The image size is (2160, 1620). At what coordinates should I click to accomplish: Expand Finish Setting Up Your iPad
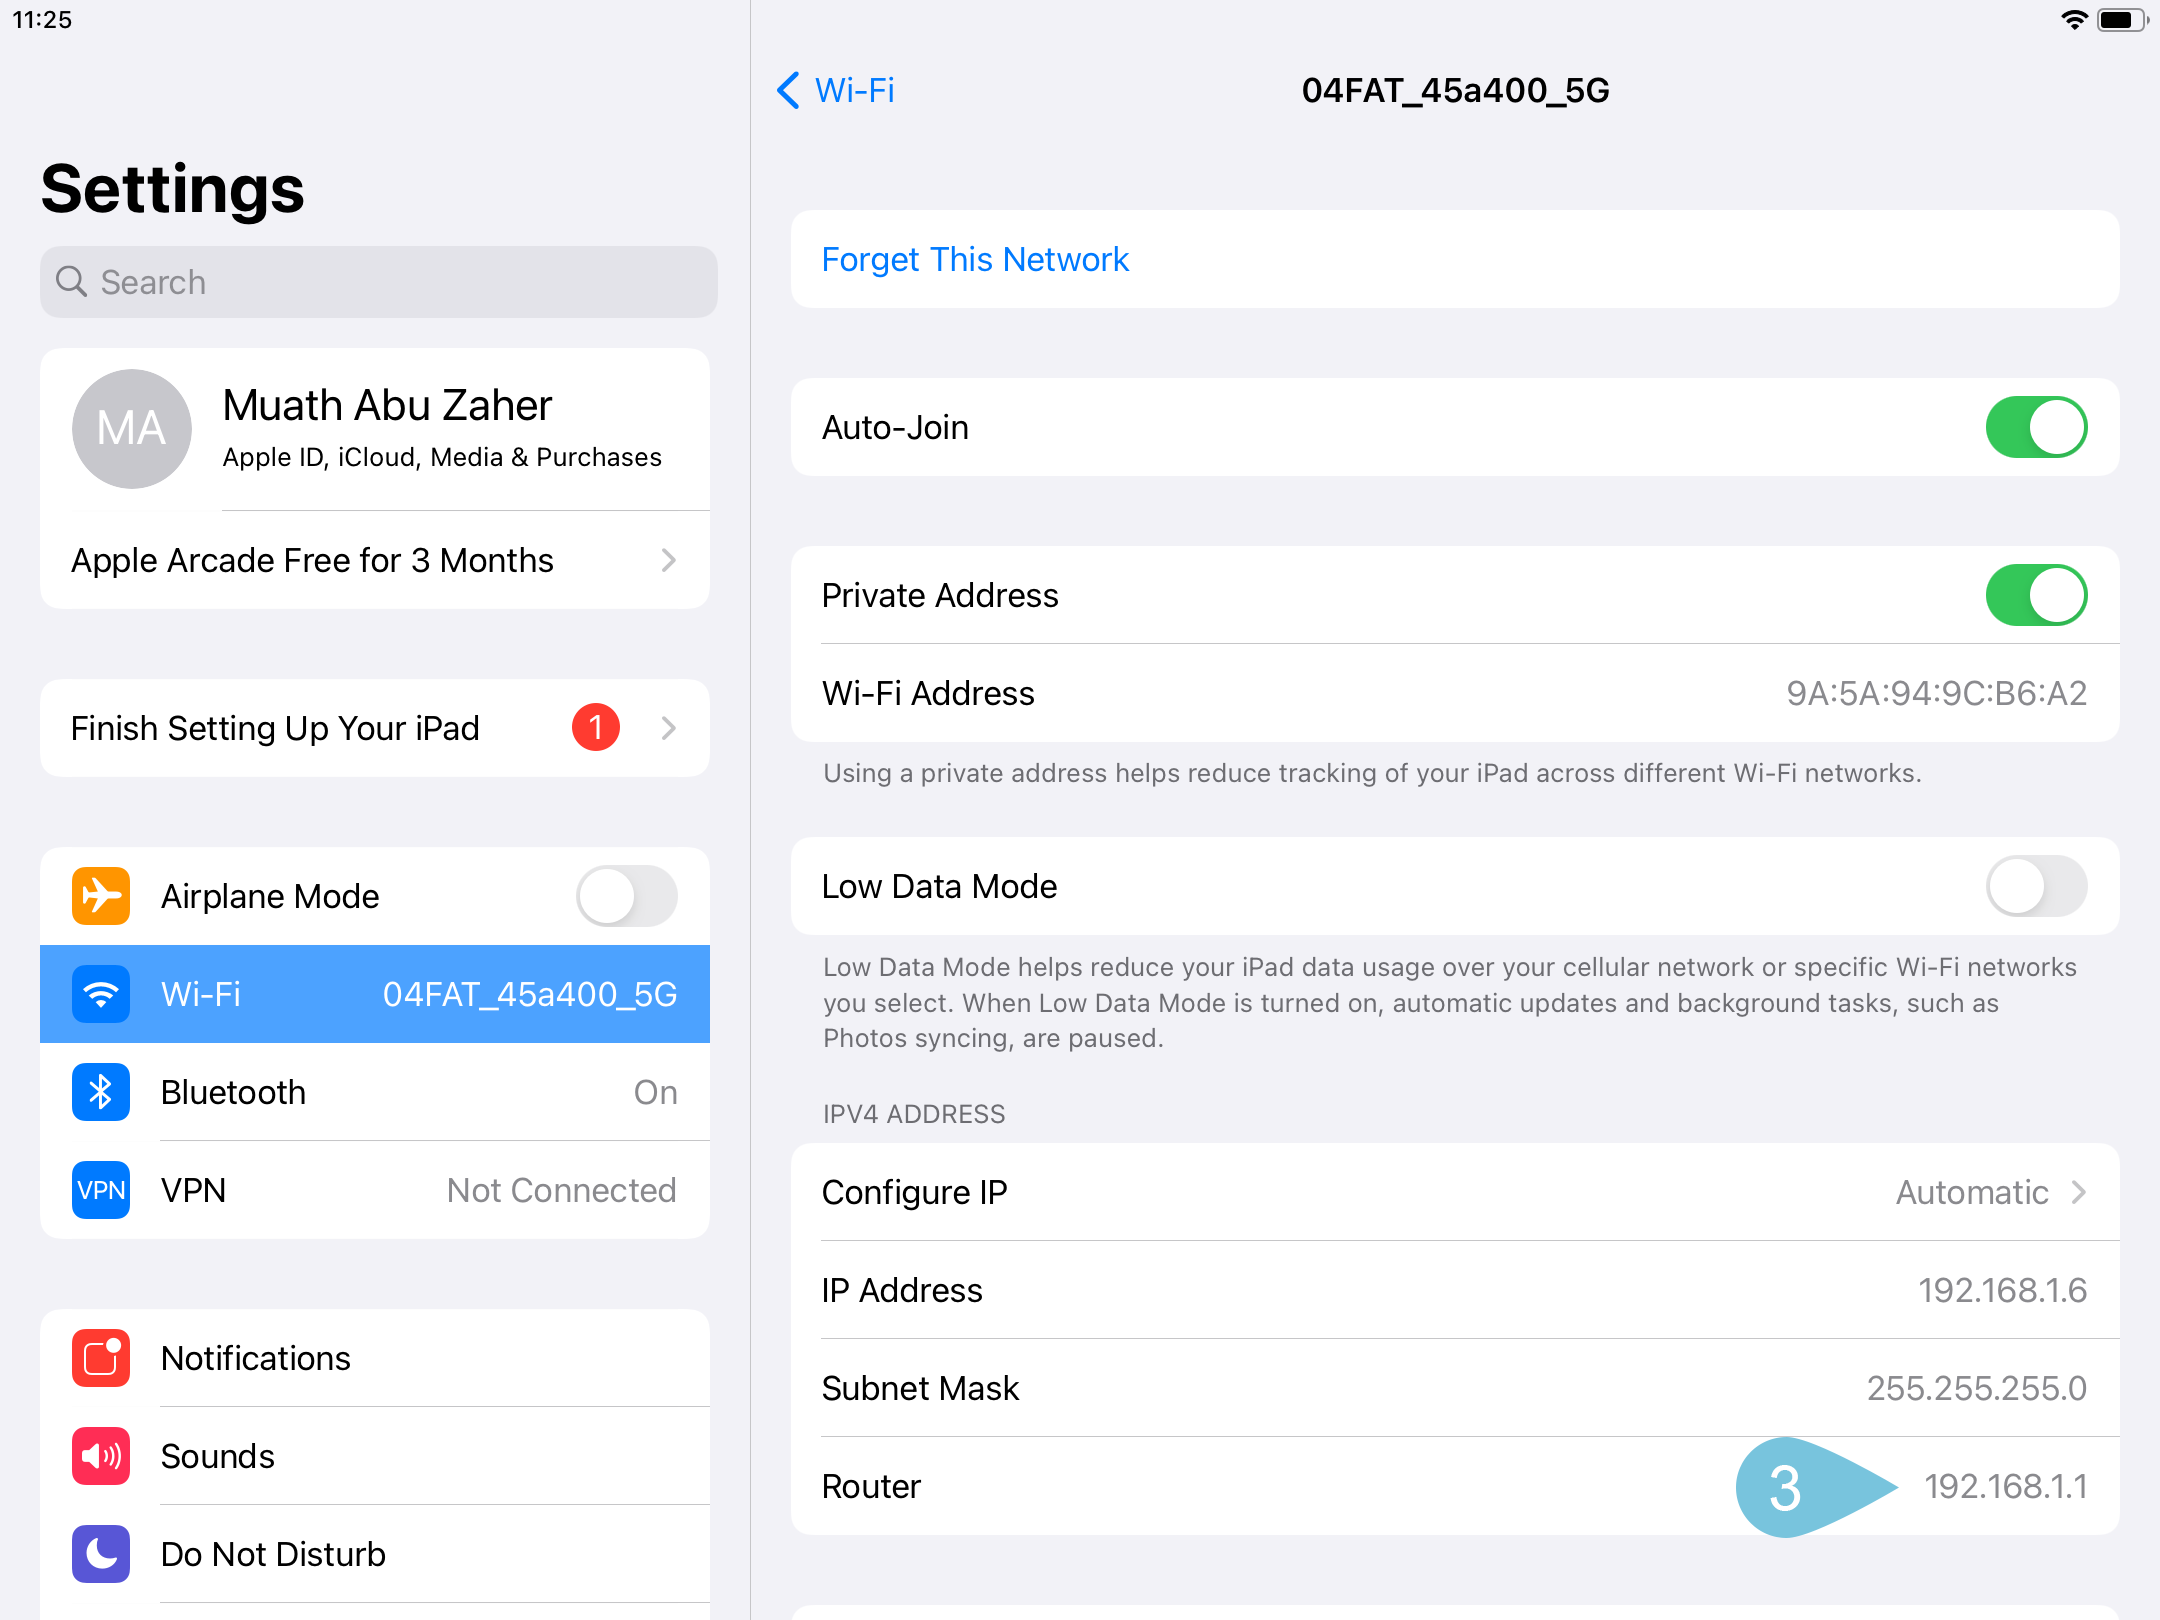375,728
